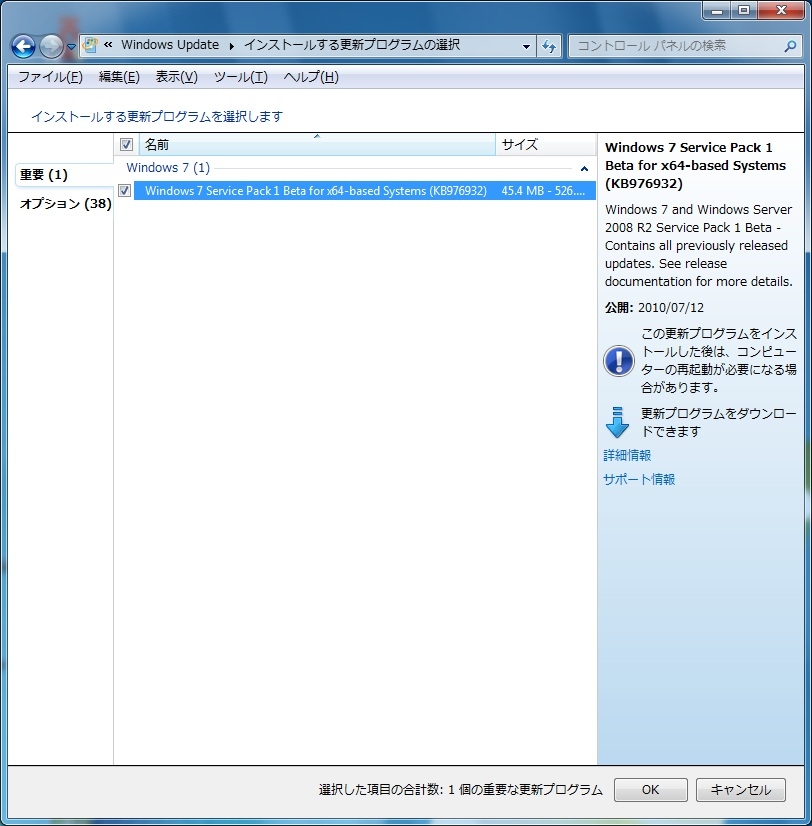Click the greyed forward navigation arrow
This screenshot has height=826, width=812.
click(52, 46)
